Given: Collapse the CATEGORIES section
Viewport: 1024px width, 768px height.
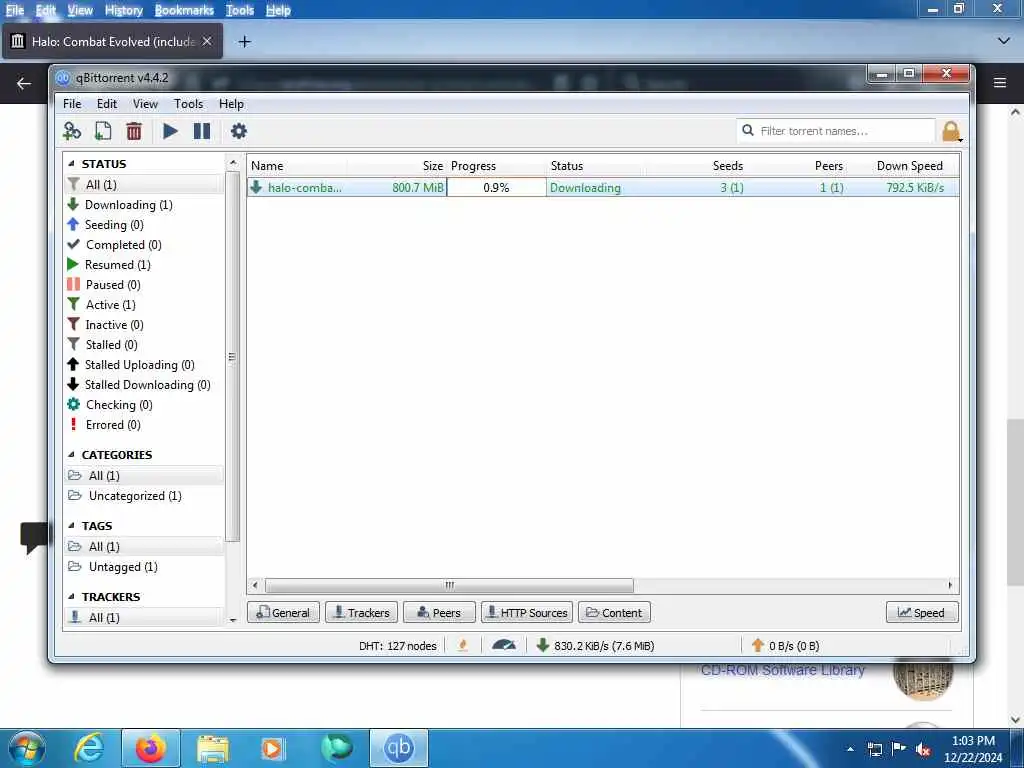Looking at the screenshot, I should (x=72, y=455).
